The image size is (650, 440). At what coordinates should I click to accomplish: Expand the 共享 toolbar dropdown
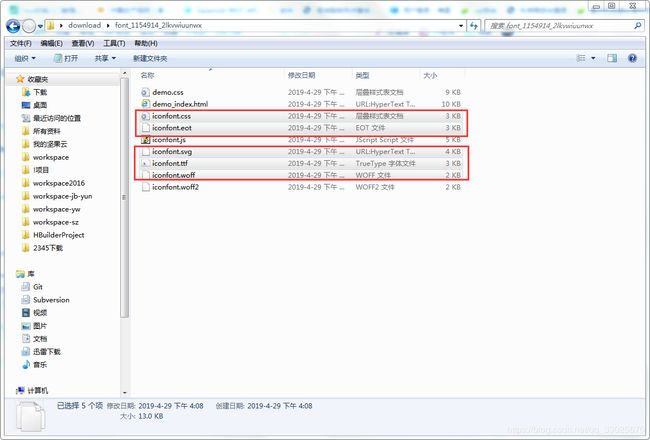(105, 58)
